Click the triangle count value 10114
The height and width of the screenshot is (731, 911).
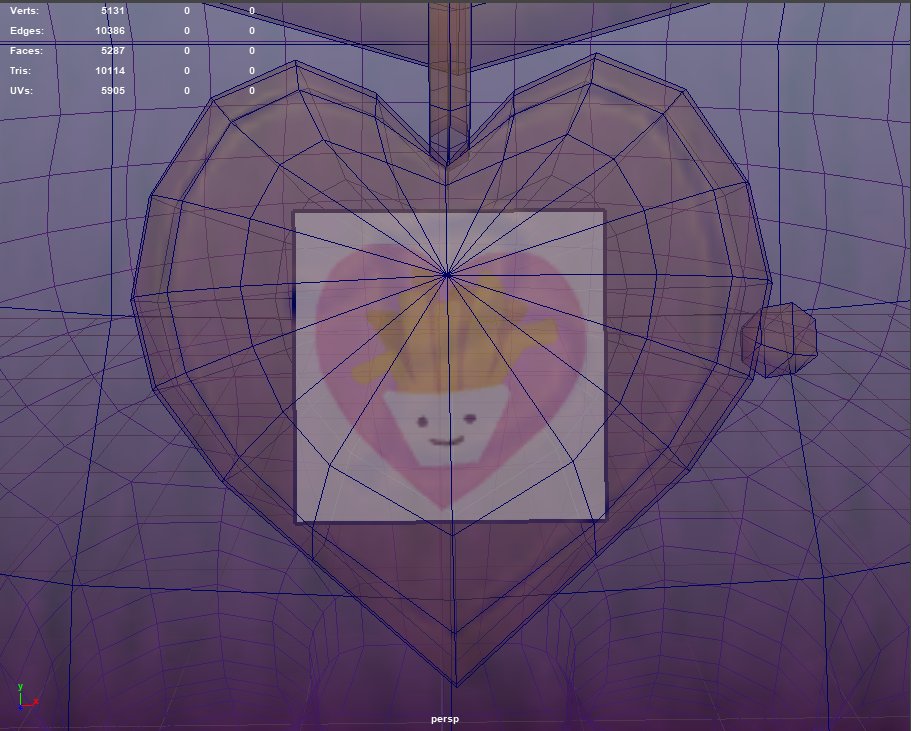point(110,70)
